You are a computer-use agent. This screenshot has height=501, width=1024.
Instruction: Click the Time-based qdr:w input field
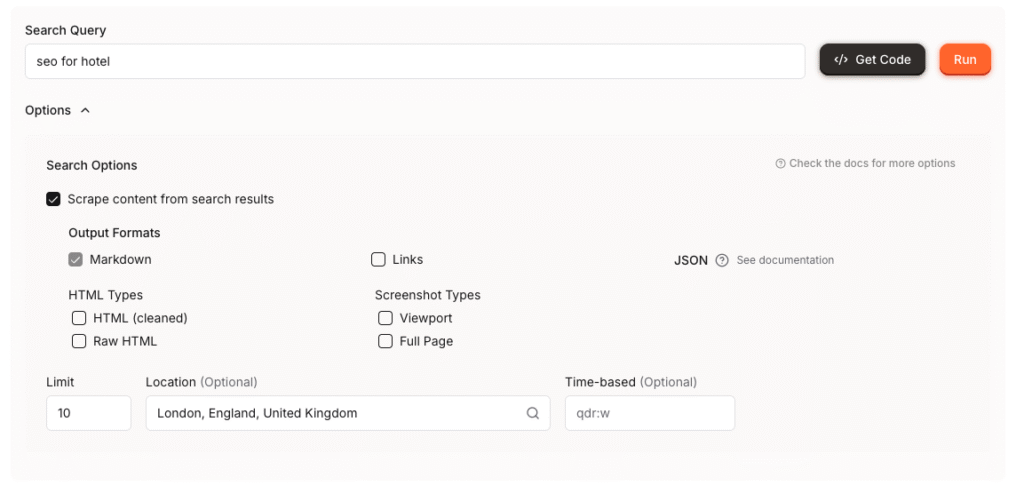tap(649, 413)
